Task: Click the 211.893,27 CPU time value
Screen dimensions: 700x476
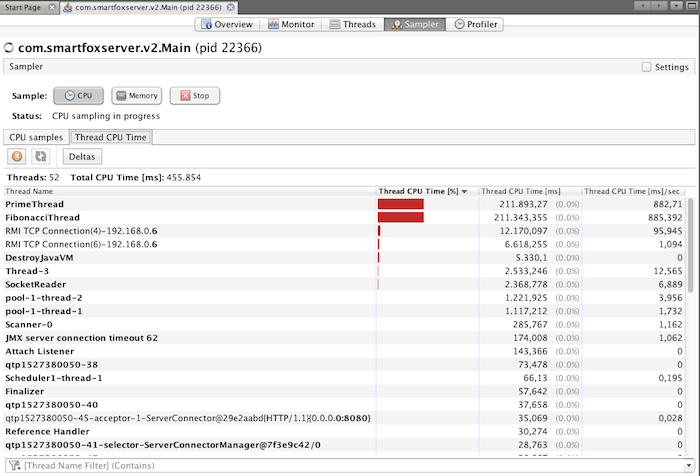Action: click(523, 204)
